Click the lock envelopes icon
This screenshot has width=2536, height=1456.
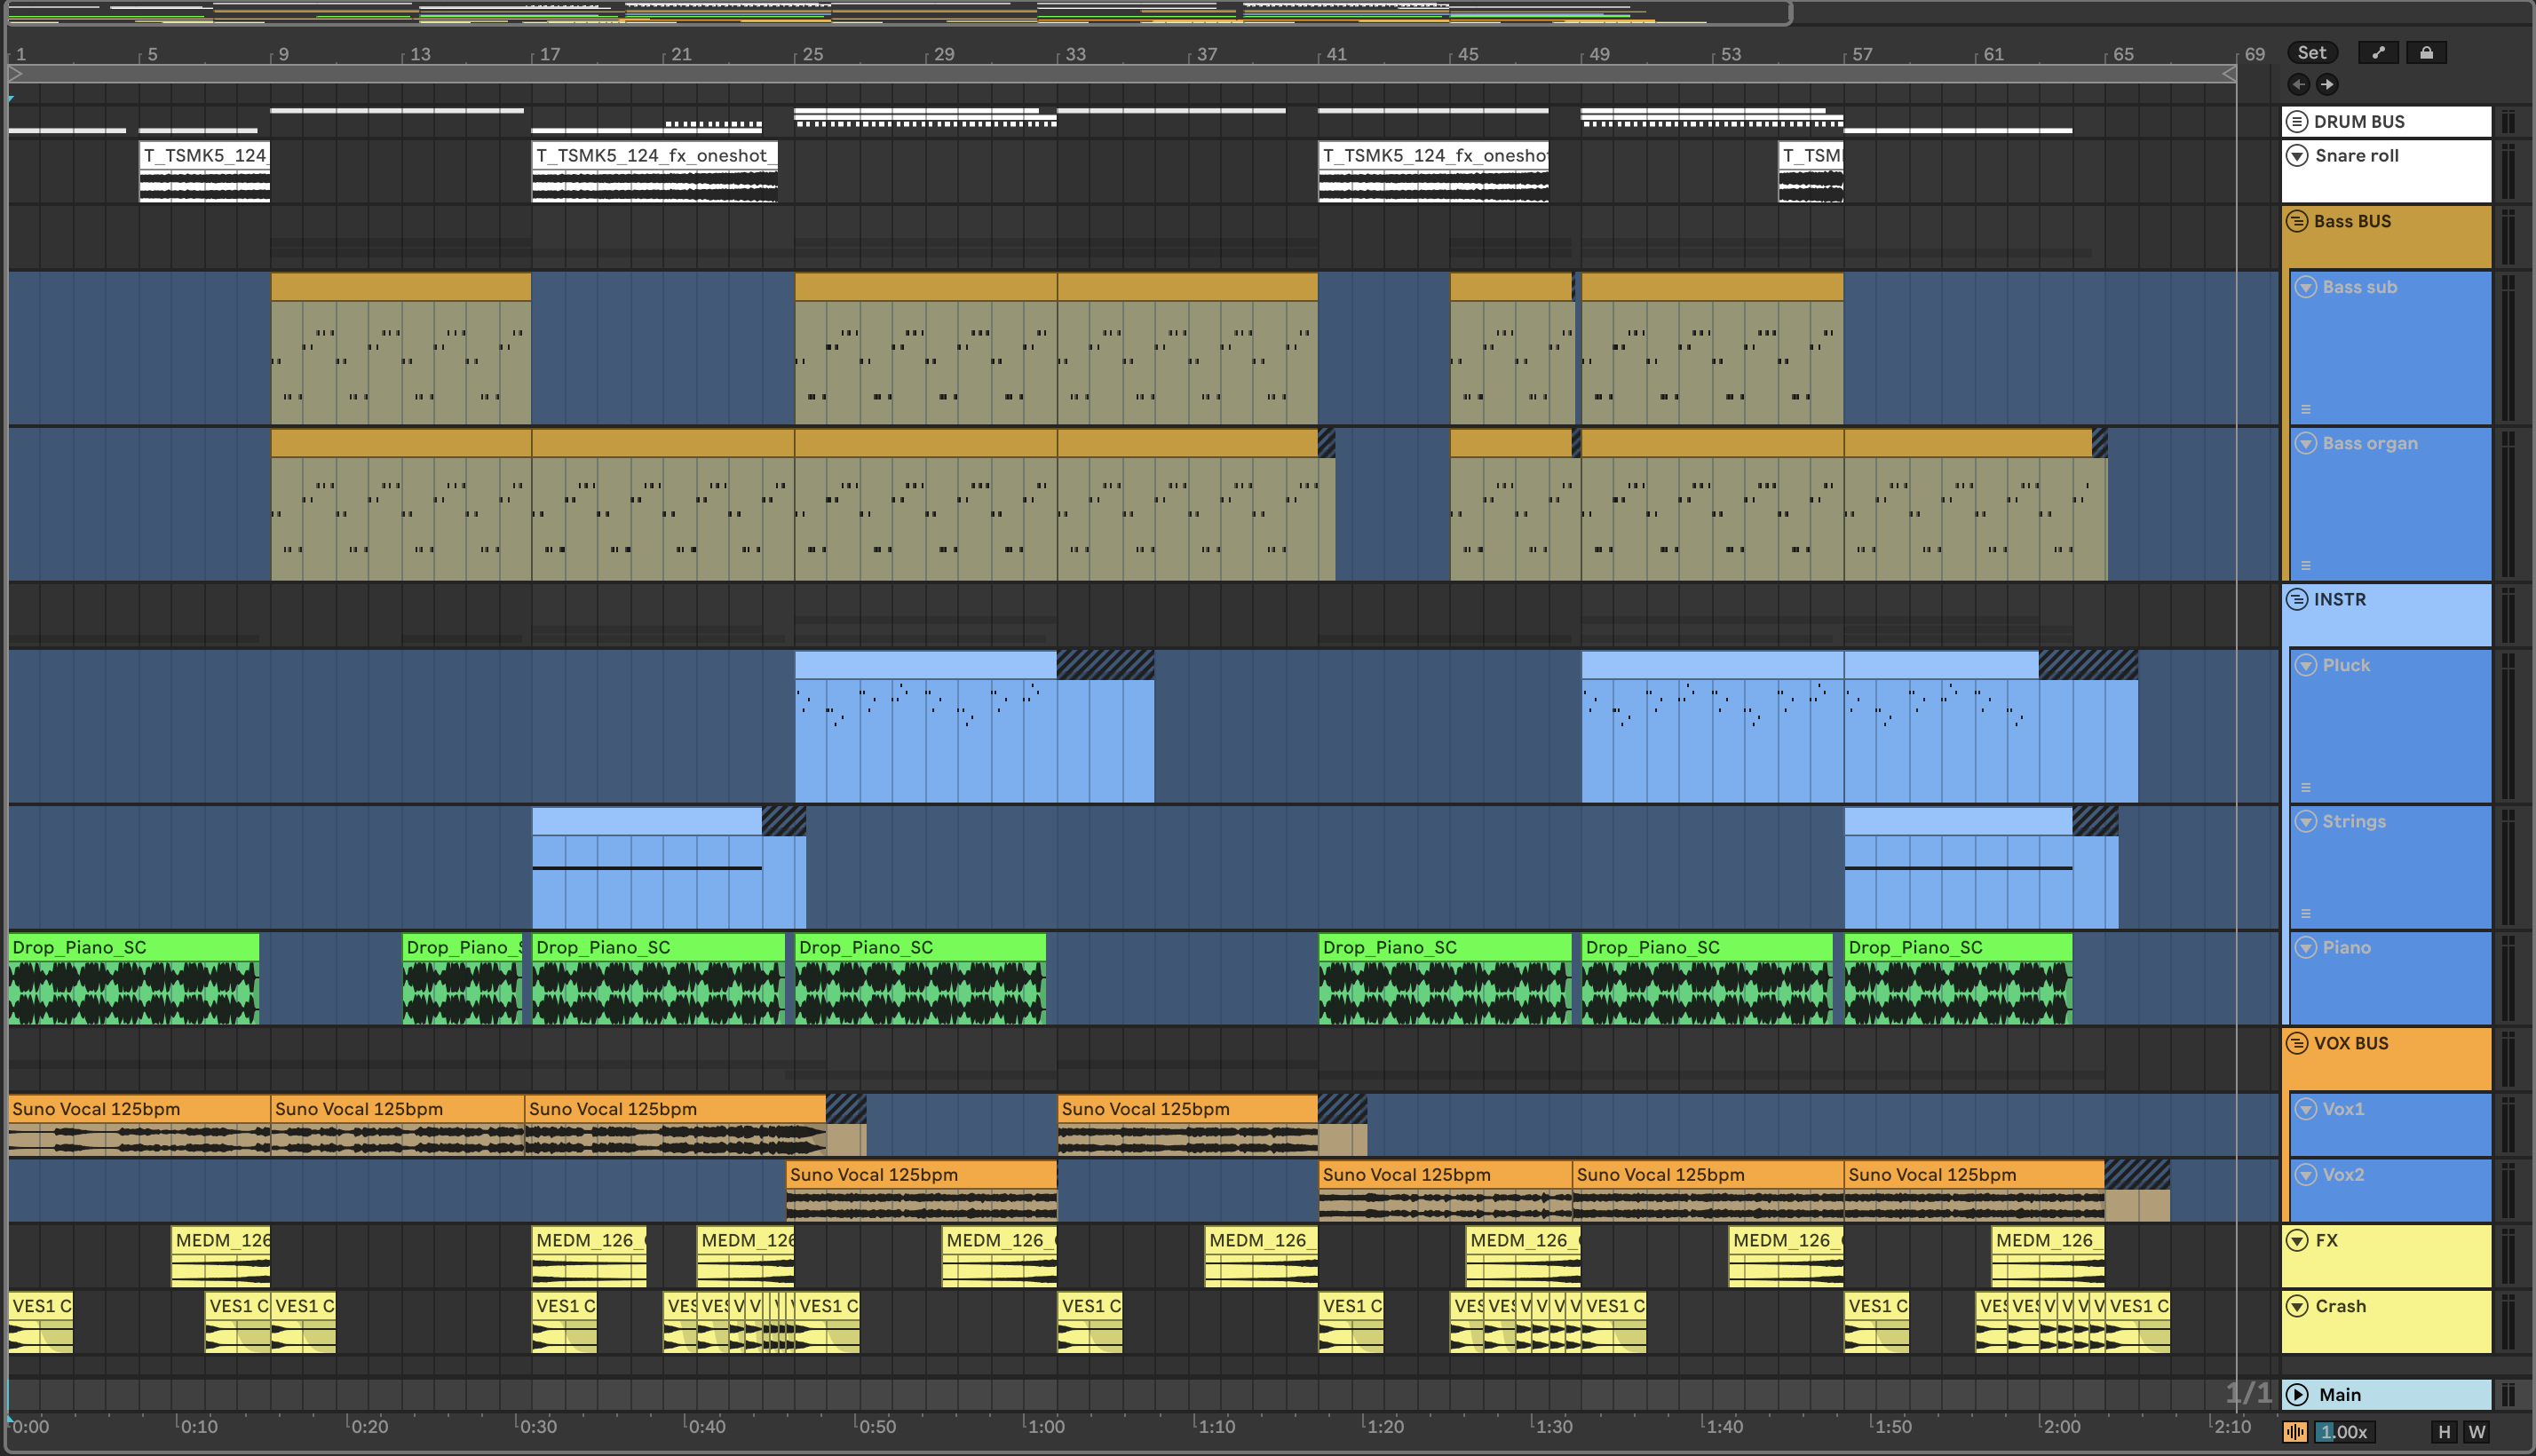[2426, 53]
